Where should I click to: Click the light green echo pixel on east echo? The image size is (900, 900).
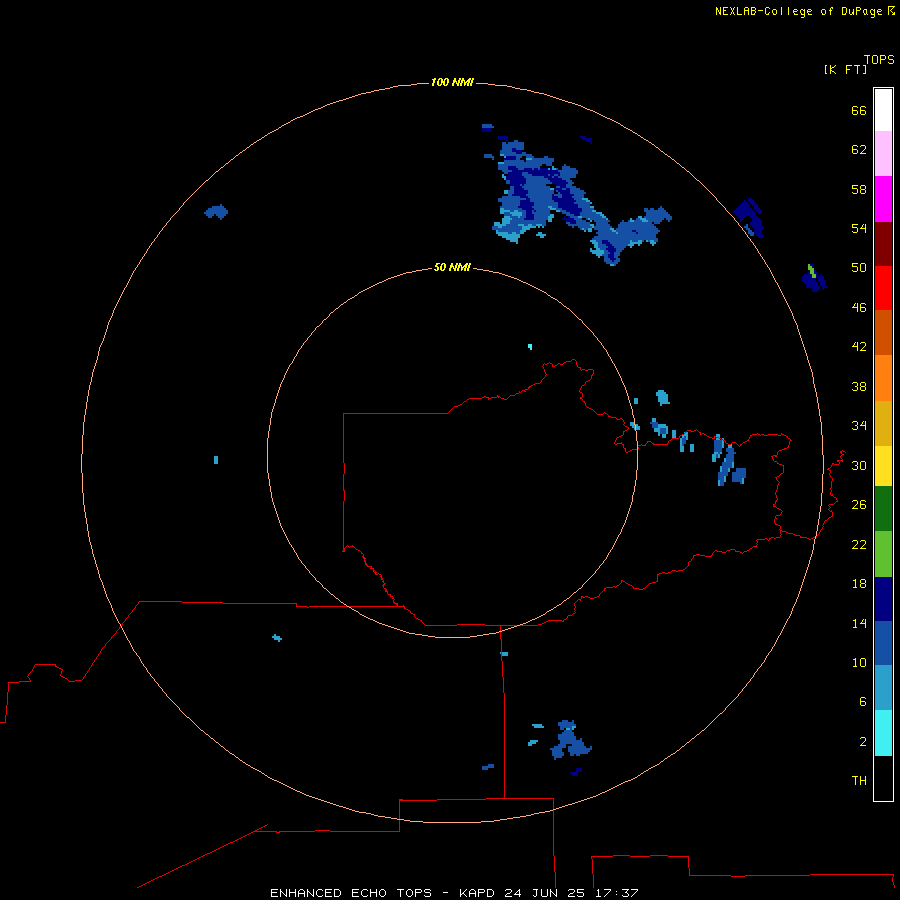click(811, 270)
